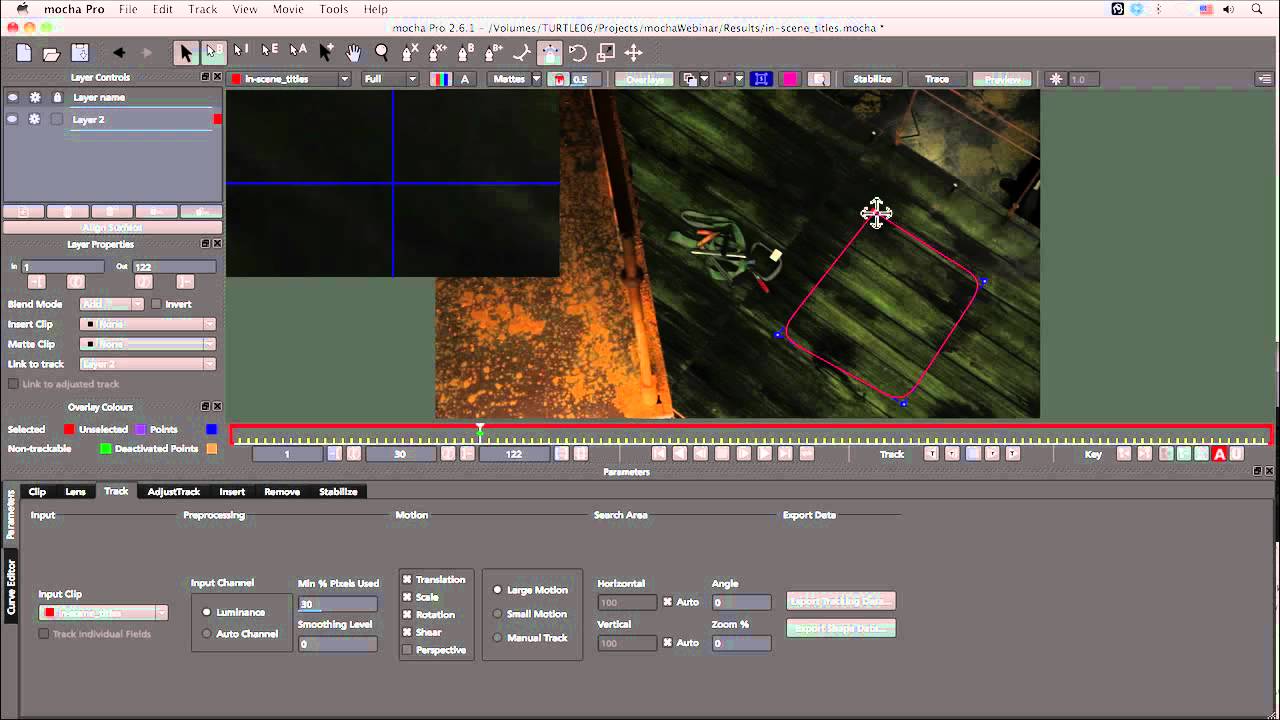Screen dimensions: 1280x720
Task: Enable the Perspective motion checkbox
Action: (x=407, y=649)
